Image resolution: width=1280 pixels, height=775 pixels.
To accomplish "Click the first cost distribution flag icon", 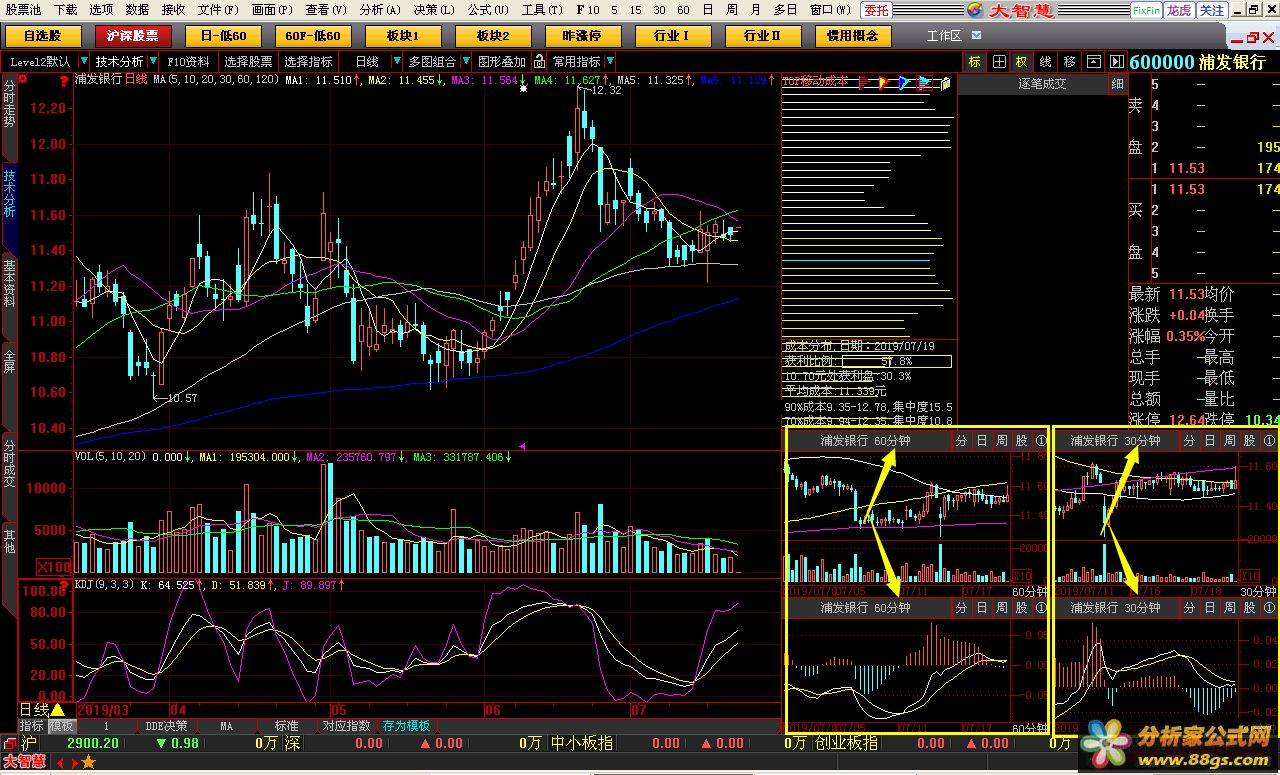I will click(x=863, y=82).
